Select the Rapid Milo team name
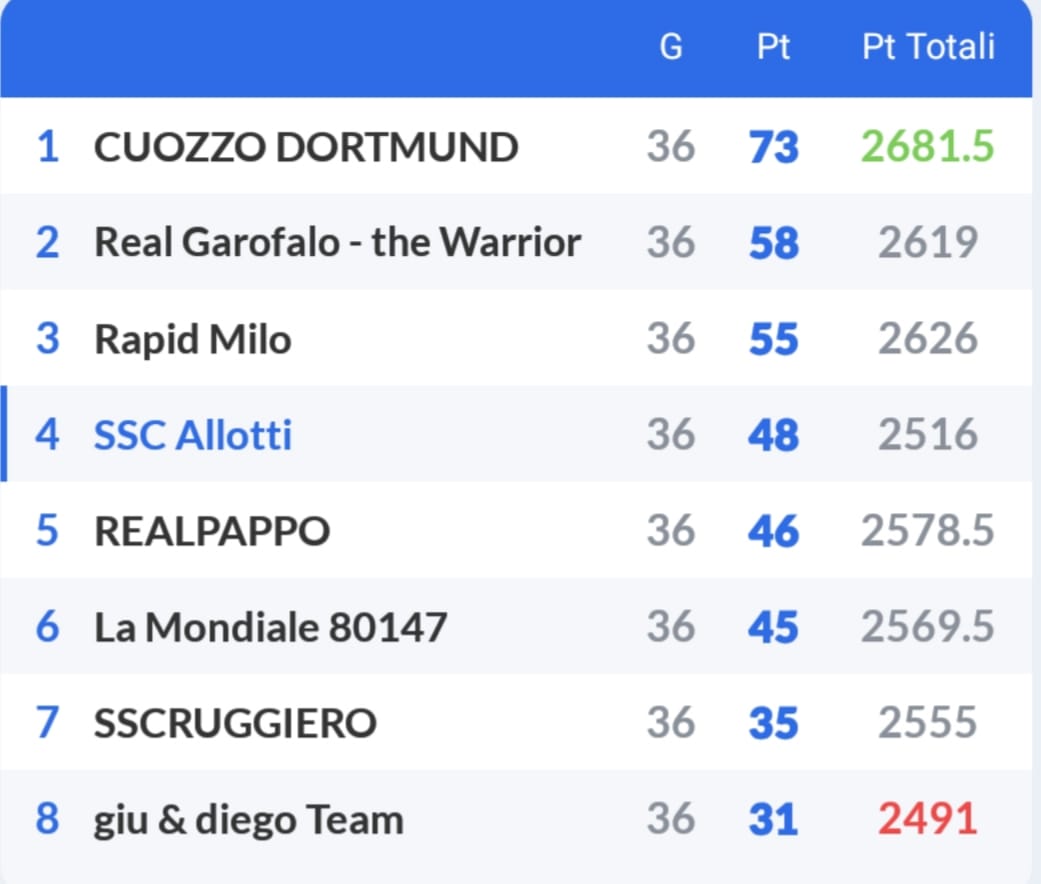 point(192,340)
